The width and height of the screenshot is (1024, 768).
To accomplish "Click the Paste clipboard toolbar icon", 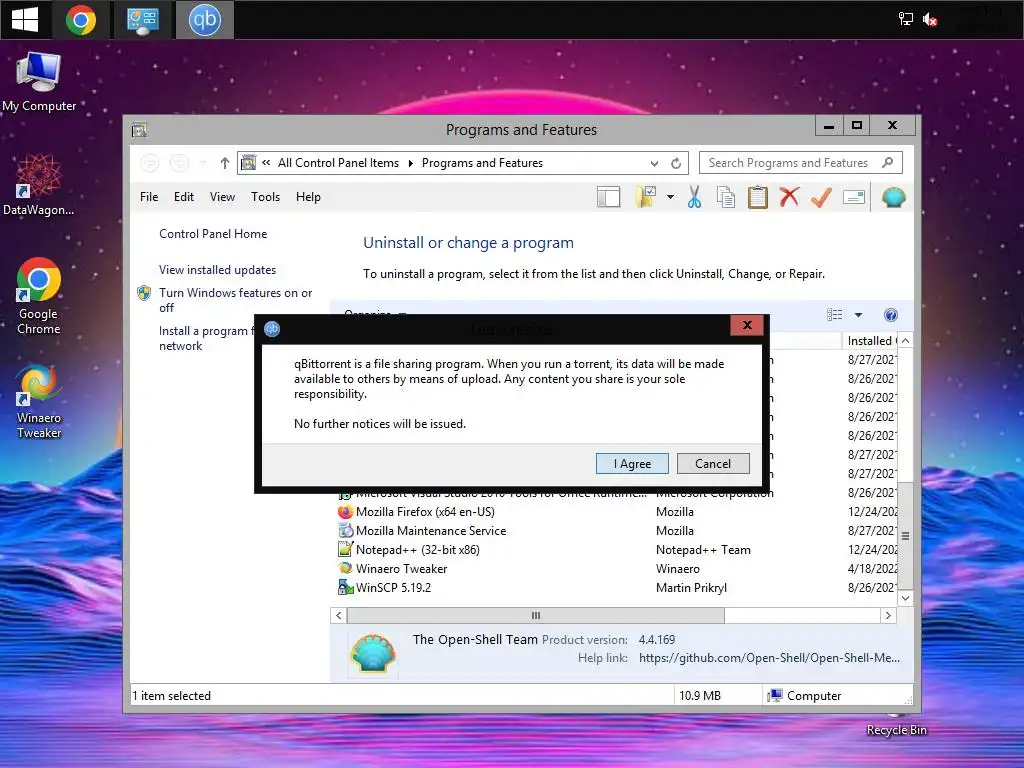I will click(x=758, y=197).
